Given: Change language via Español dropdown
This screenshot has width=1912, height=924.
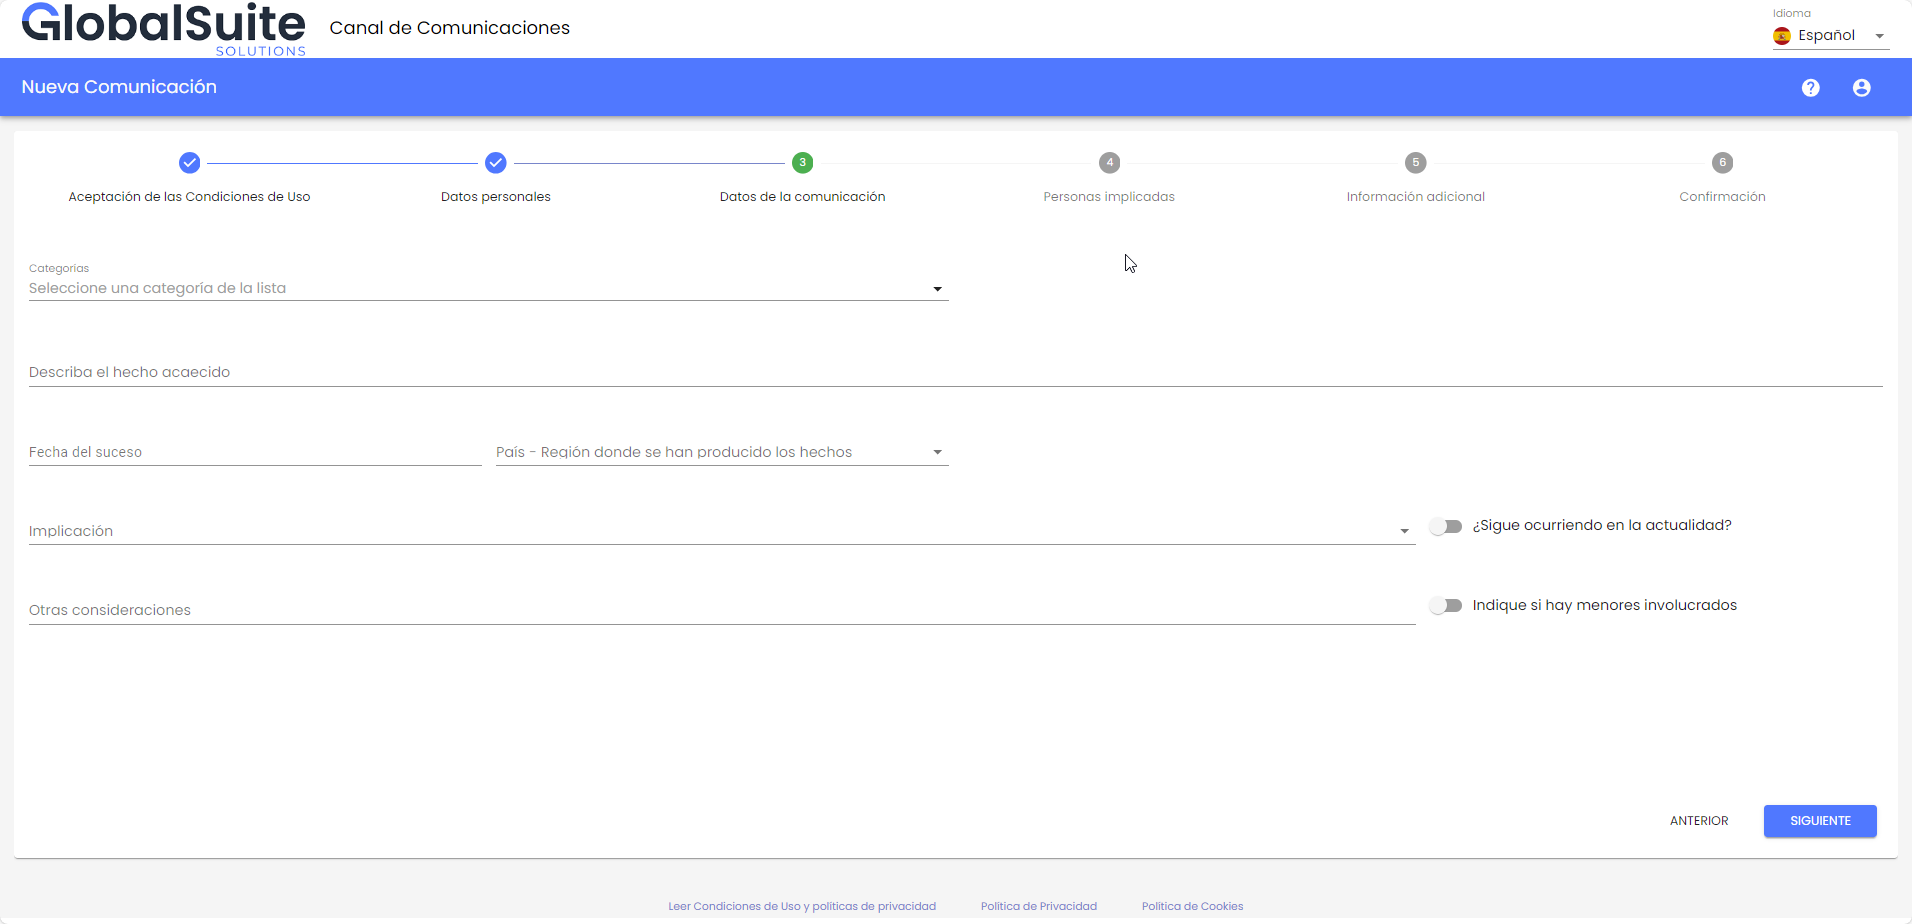Looking at the screenshot, I should (x=1830, y=36).
